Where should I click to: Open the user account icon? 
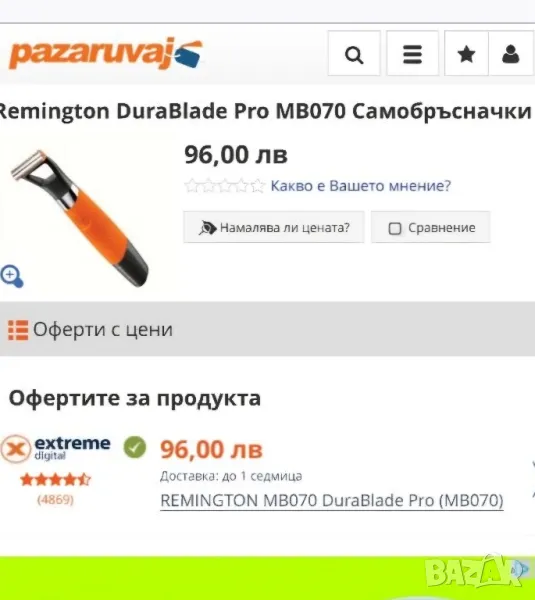[x=511, y=54]
